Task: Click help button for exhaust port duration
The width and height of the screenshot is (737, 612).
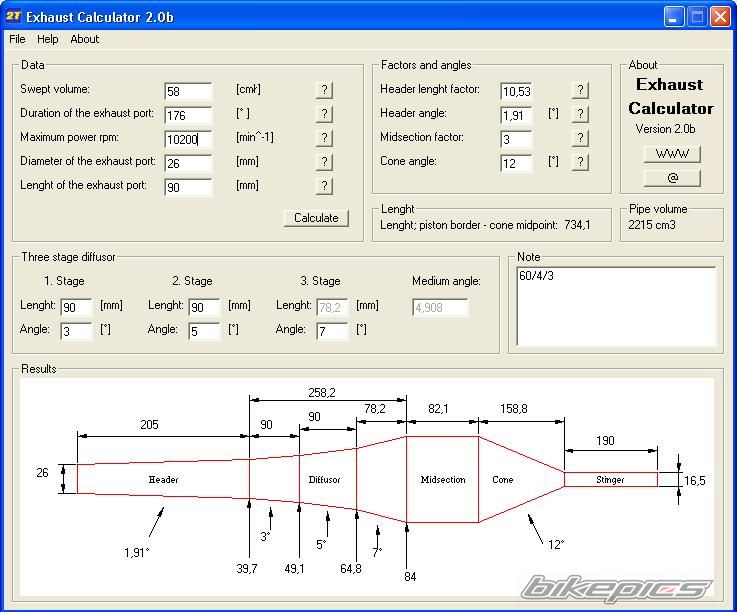Action: pos(324,114)
